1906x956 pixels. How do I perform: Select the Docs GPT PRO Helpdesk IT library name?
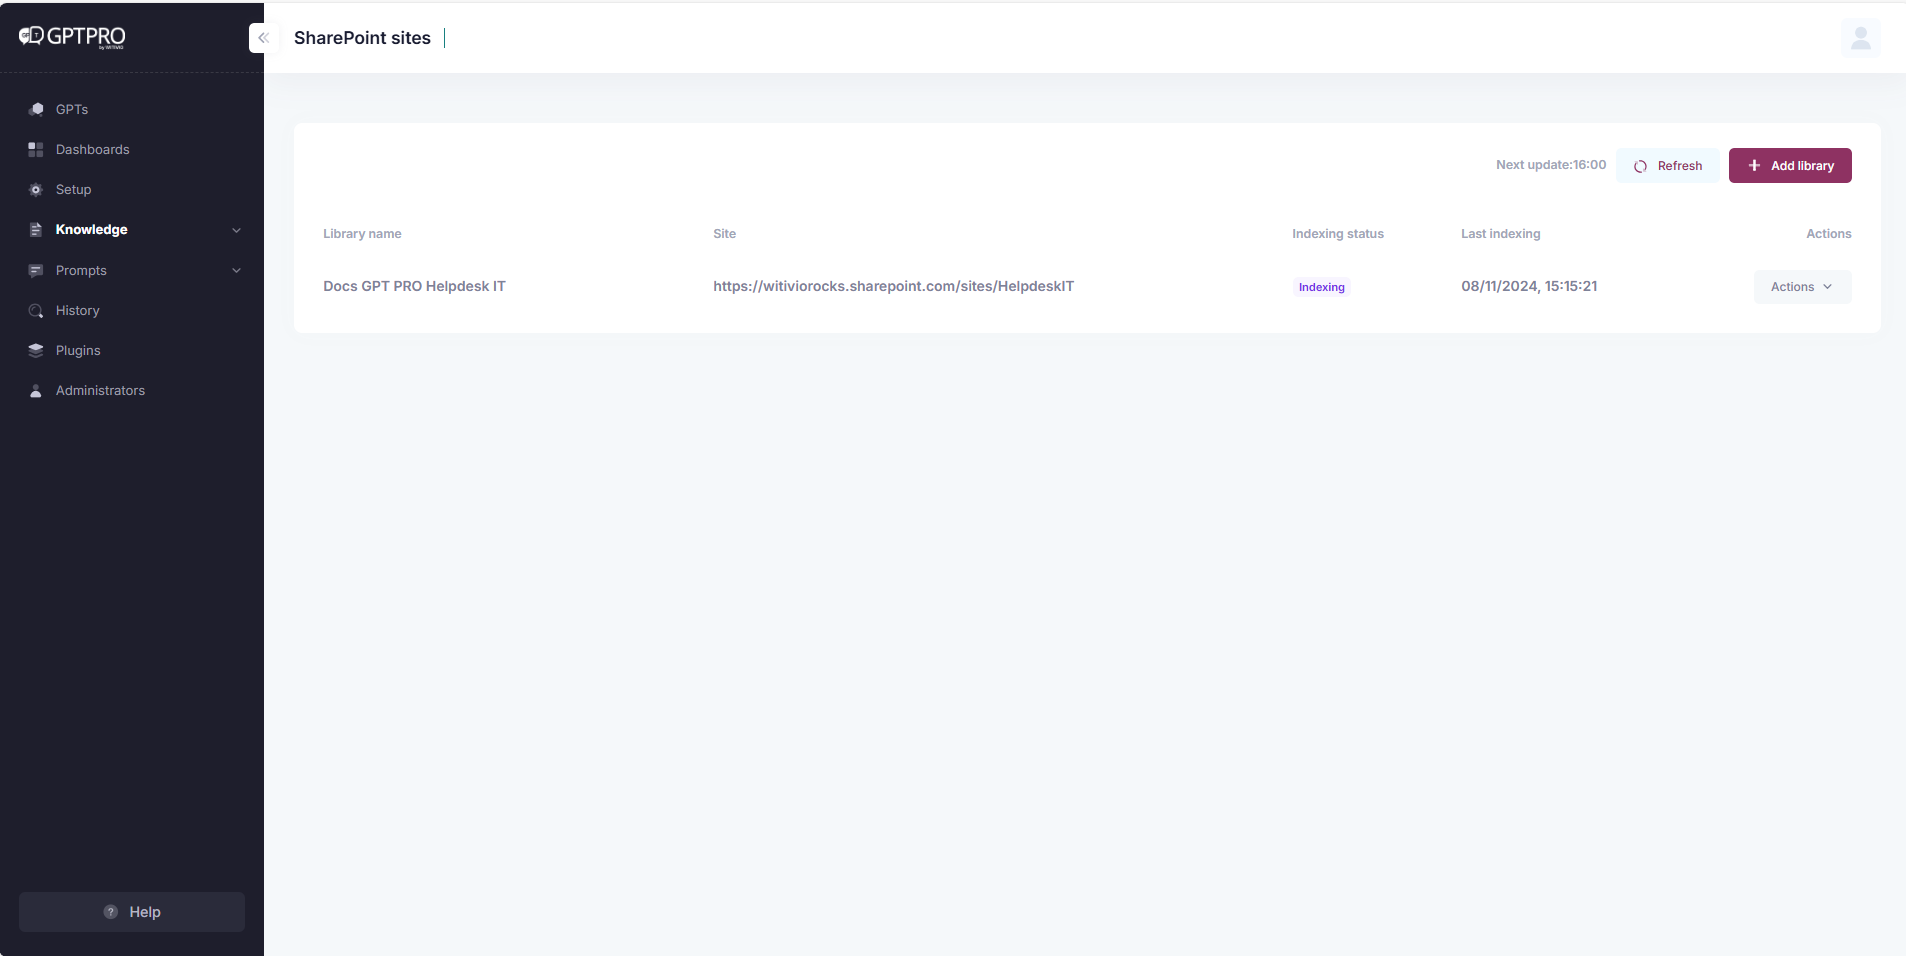tap(413, 286)
